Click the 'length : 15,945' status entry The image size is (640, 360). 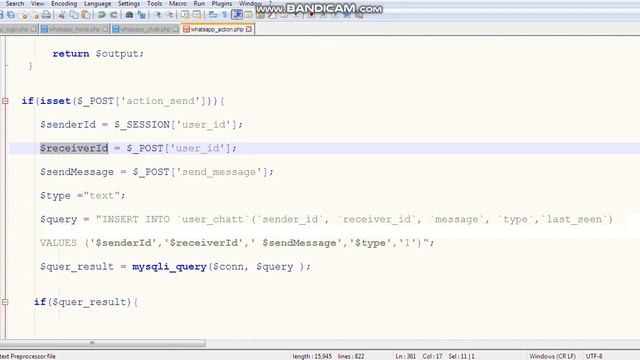point(312,356)
